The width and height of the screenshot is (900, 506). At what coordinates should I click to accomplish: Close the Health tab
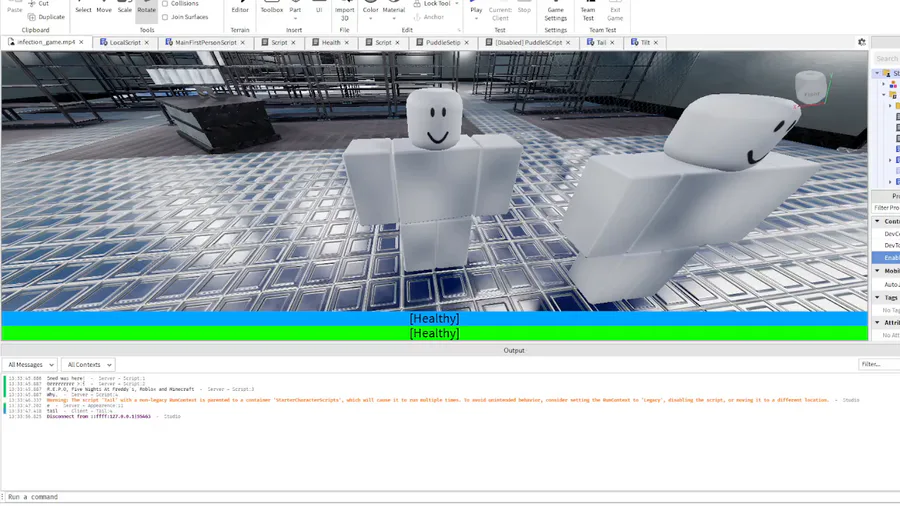[x=347, y=42]
